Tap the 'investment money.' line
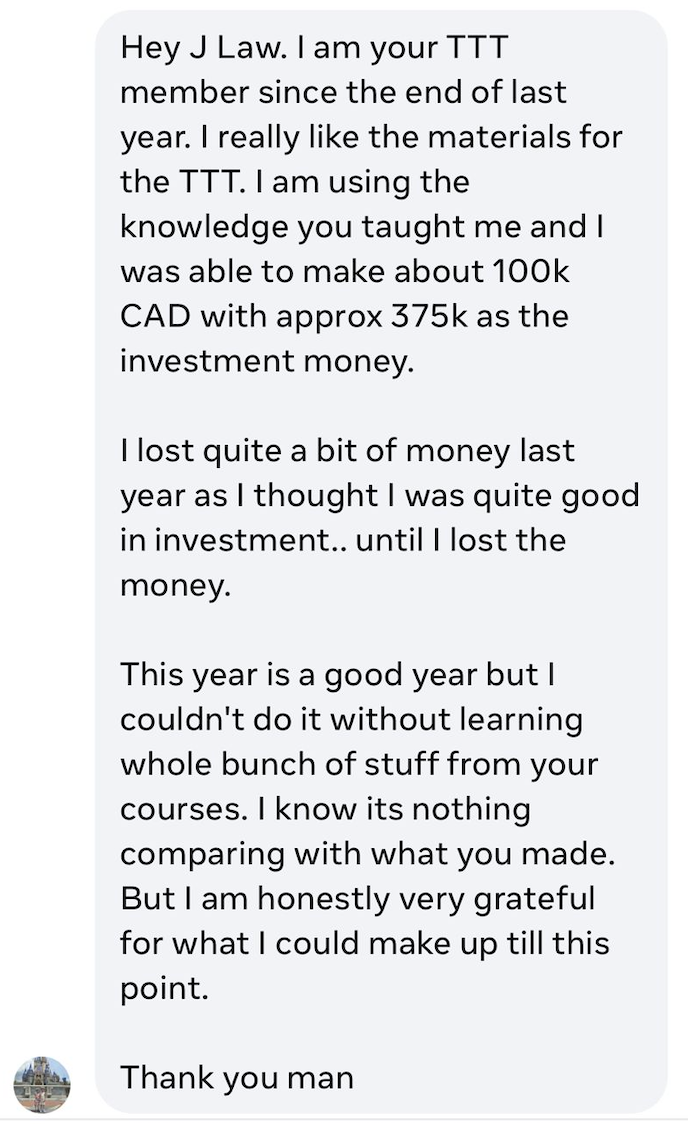This screenshot has width=688, height=1124. 267,361
